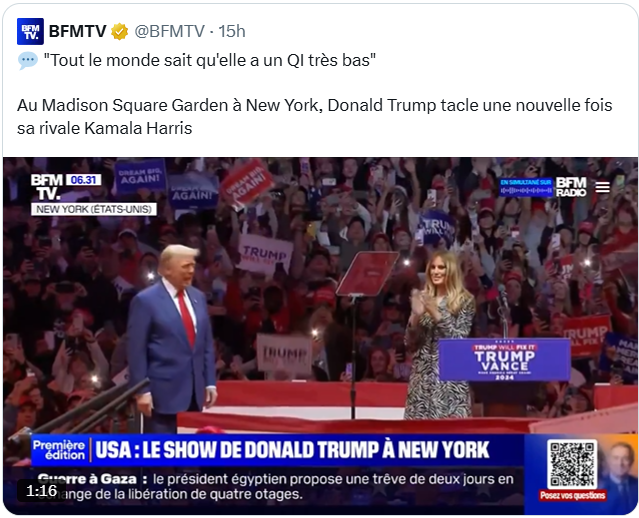Screen dimensions: 639x518
Task: Click the gold verified badge
Action: point(119,31)
